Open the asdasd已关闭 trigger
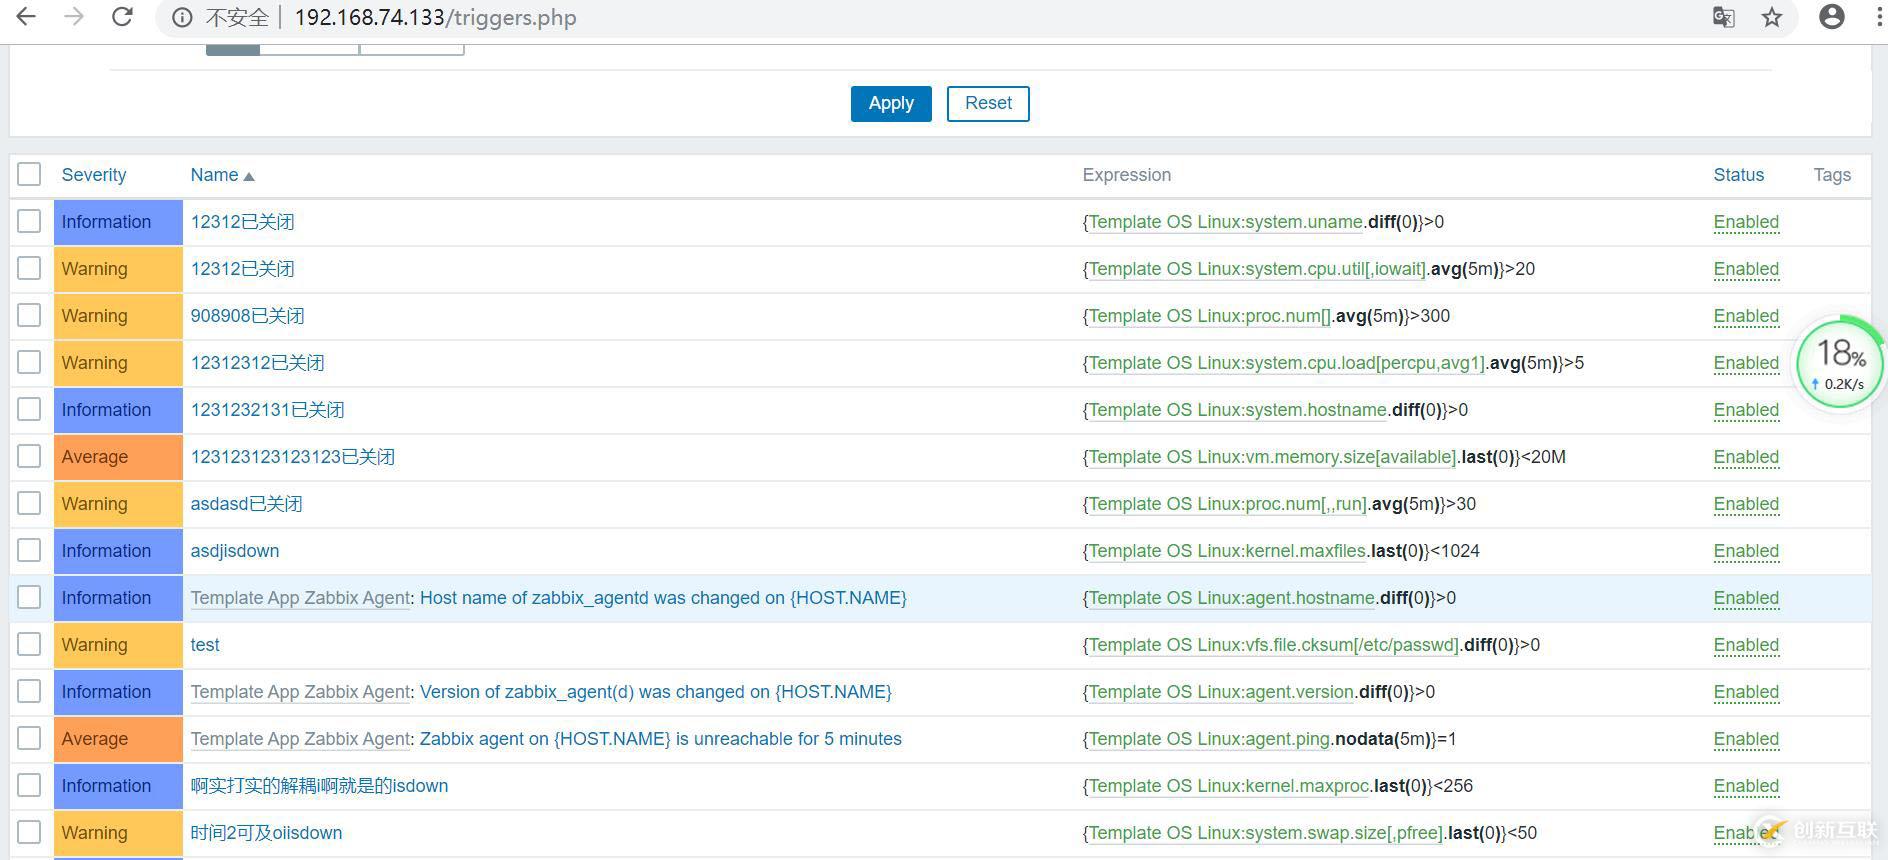Image resolution: width=1888 pixels, height=860 pixels. click(x=246, y=504)
